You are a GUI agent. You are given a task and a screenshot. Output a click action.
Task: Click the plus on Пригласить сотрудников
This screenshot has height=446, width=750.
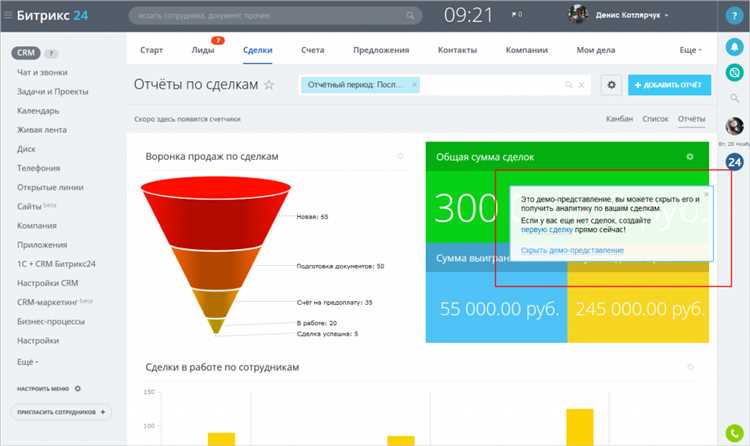(x=103, y=412)
